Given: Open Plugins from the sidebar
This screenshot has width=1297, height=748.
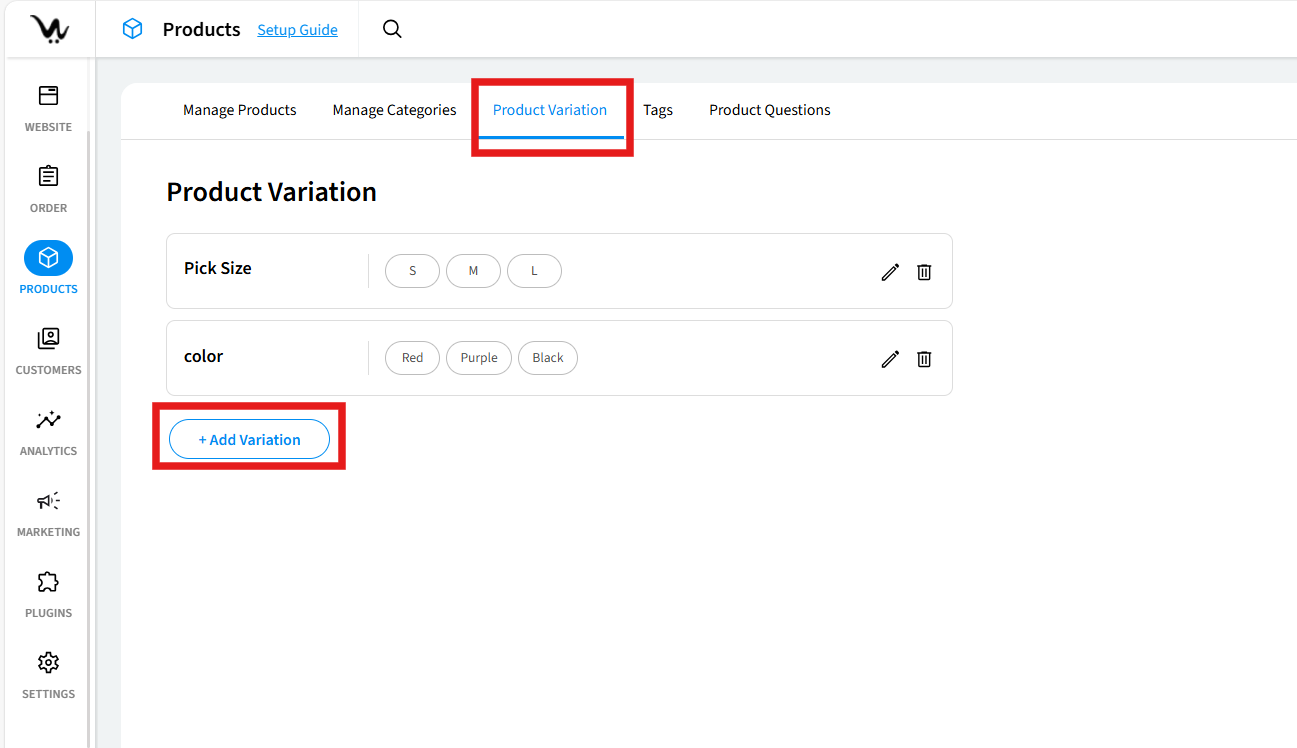Looking at the screenshot, I should coord(48,594).
